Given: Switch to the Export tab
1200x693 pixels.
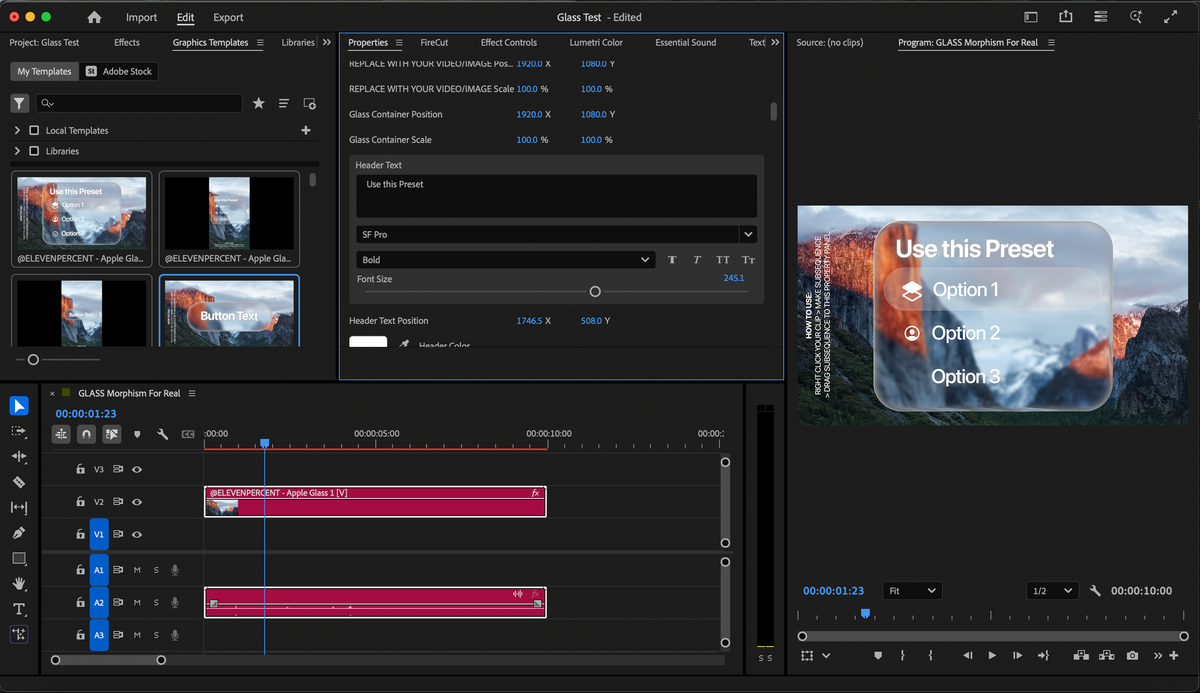Looking at the screenshot, I should point(228,17).
